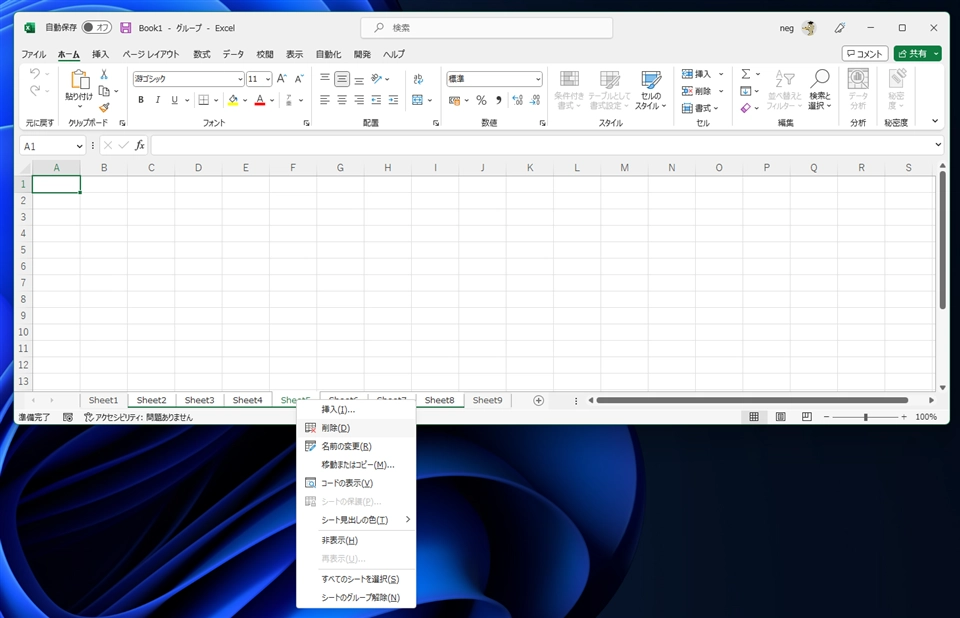Apply bold formatting with the B icon
The image size is (960, 618).
[141, 100]
